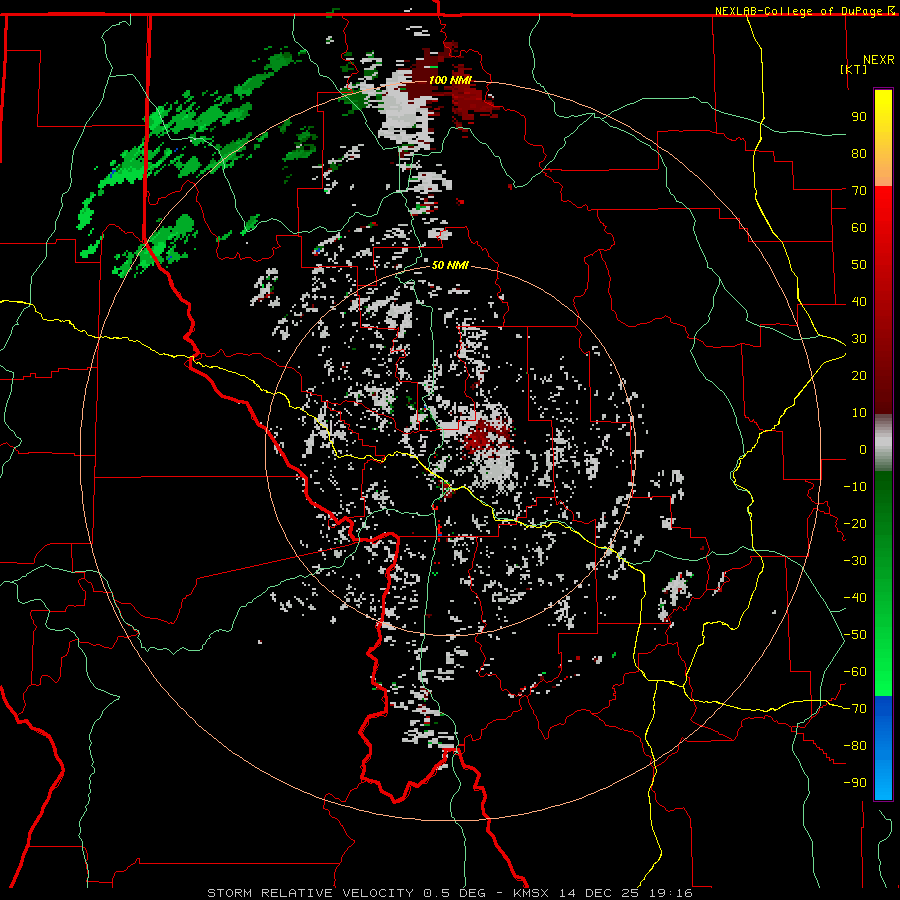Click the -10 value on velocity scale
This screenshot has width=900, height=900.
tap(855, 487)
